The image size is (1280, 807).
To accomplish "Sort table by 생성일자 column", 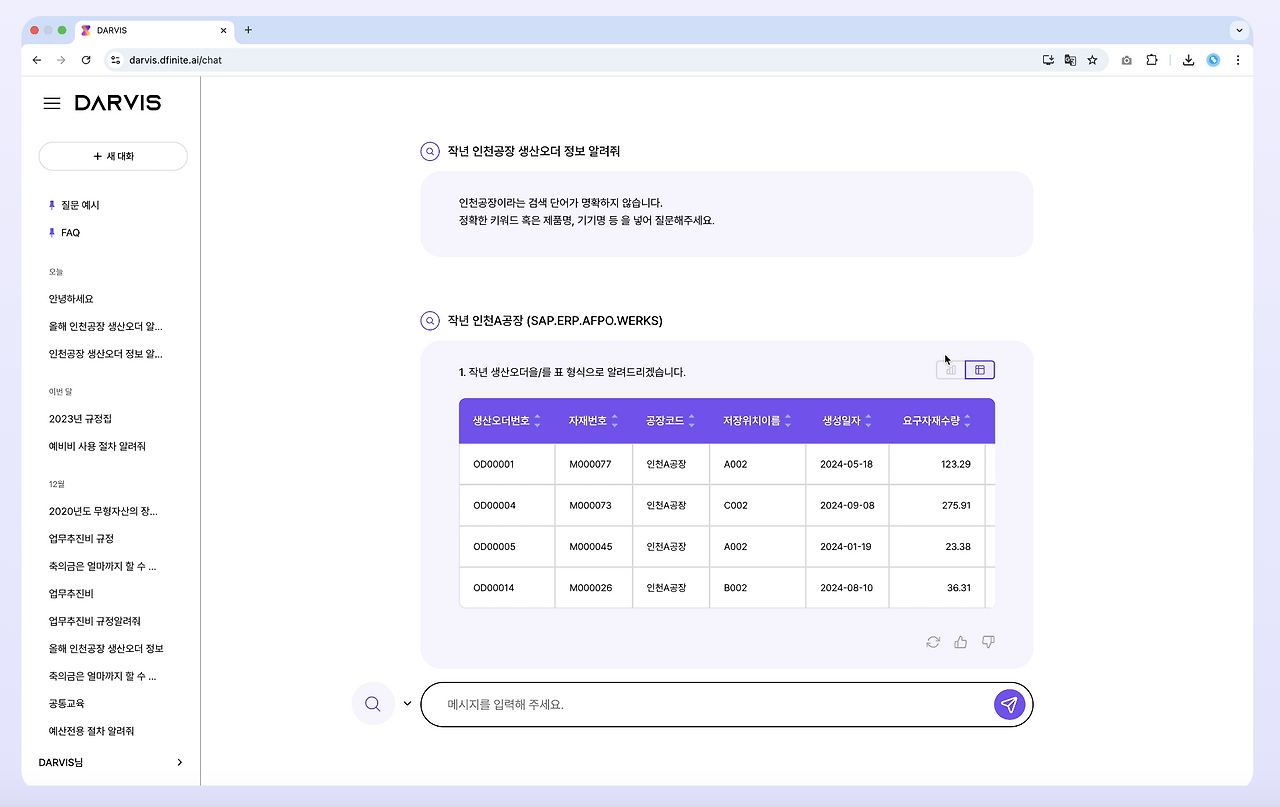I will click(x=869, y=421).
